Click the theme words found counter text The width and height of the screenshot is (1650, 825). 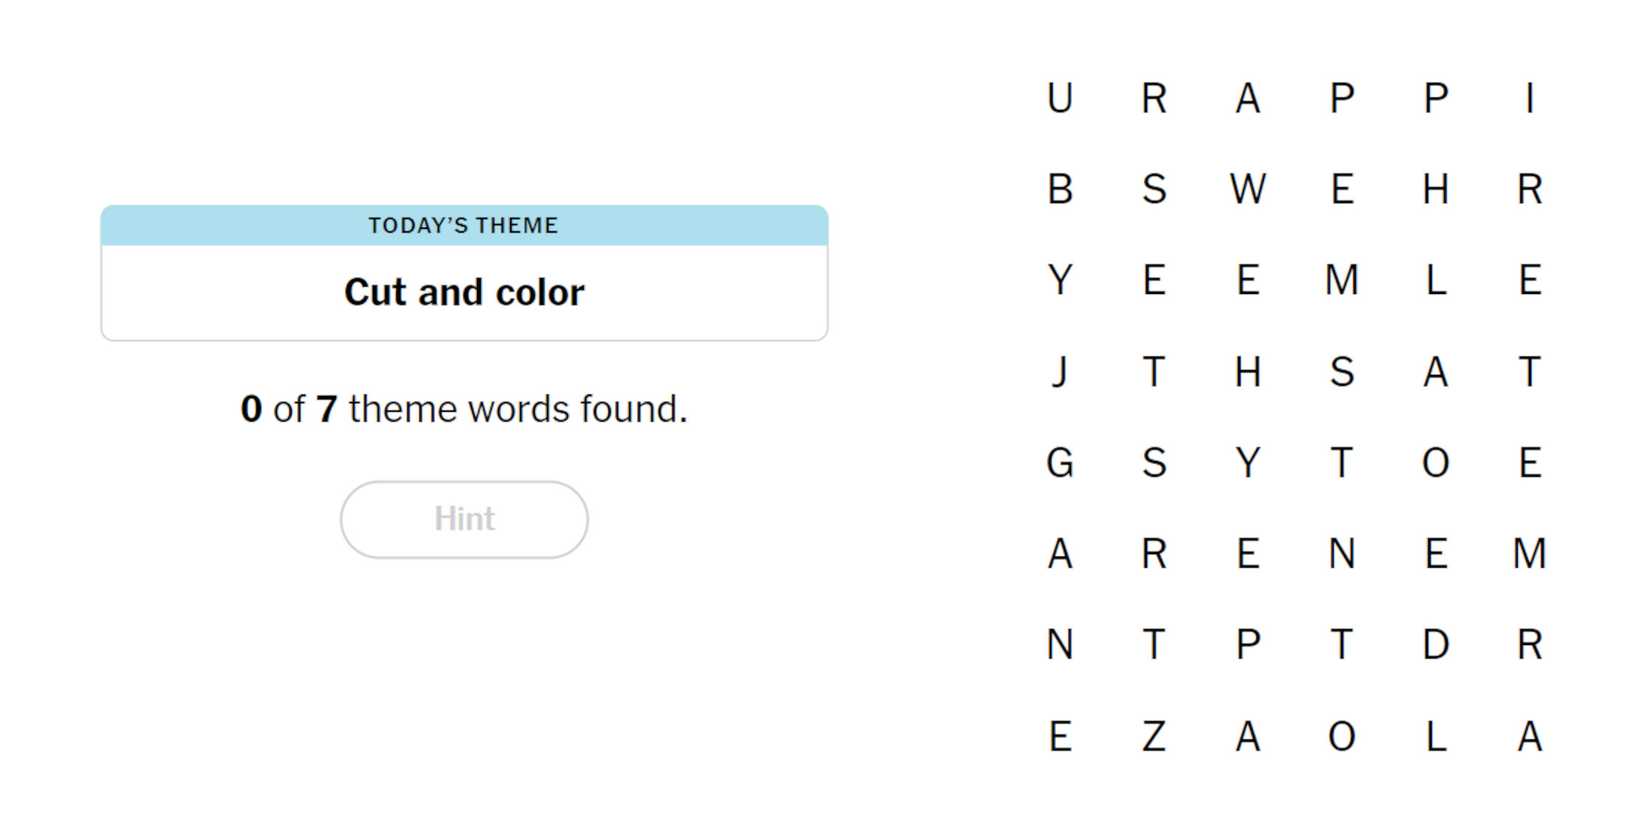point(464,409)
